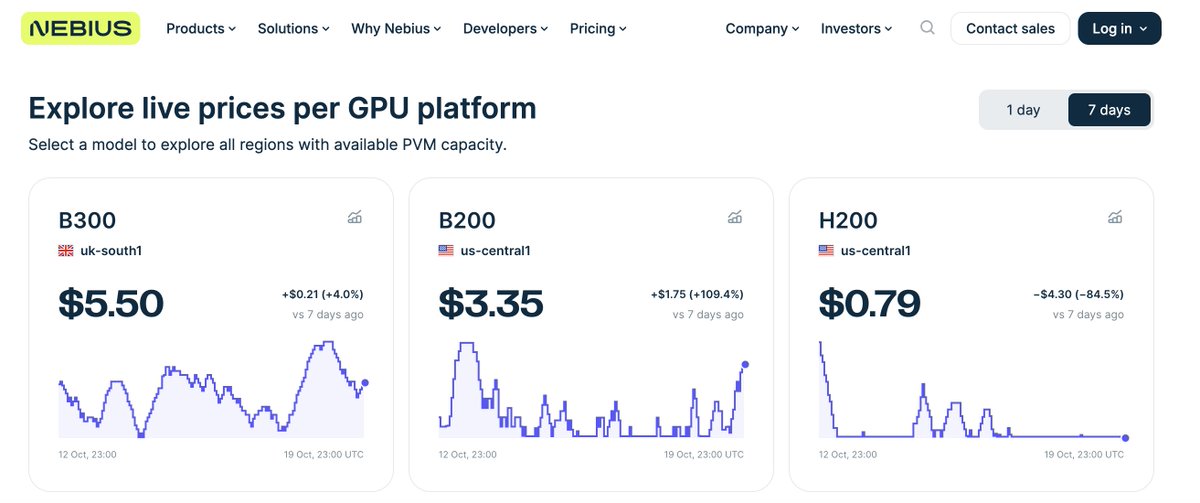Click the Contact sales button
The image size is (1200, 503).
point(1010,28)
